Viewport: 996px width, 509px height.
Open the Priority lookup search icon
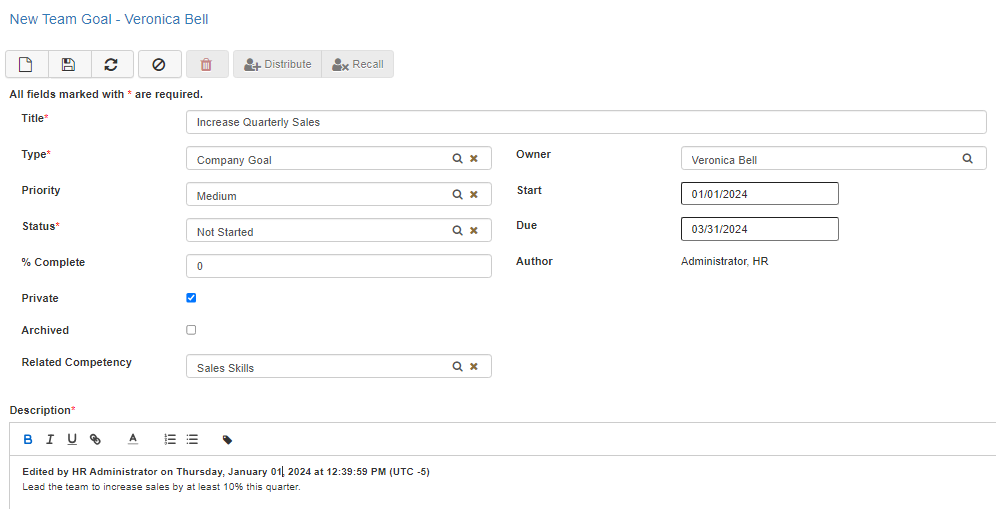point(457,195)
